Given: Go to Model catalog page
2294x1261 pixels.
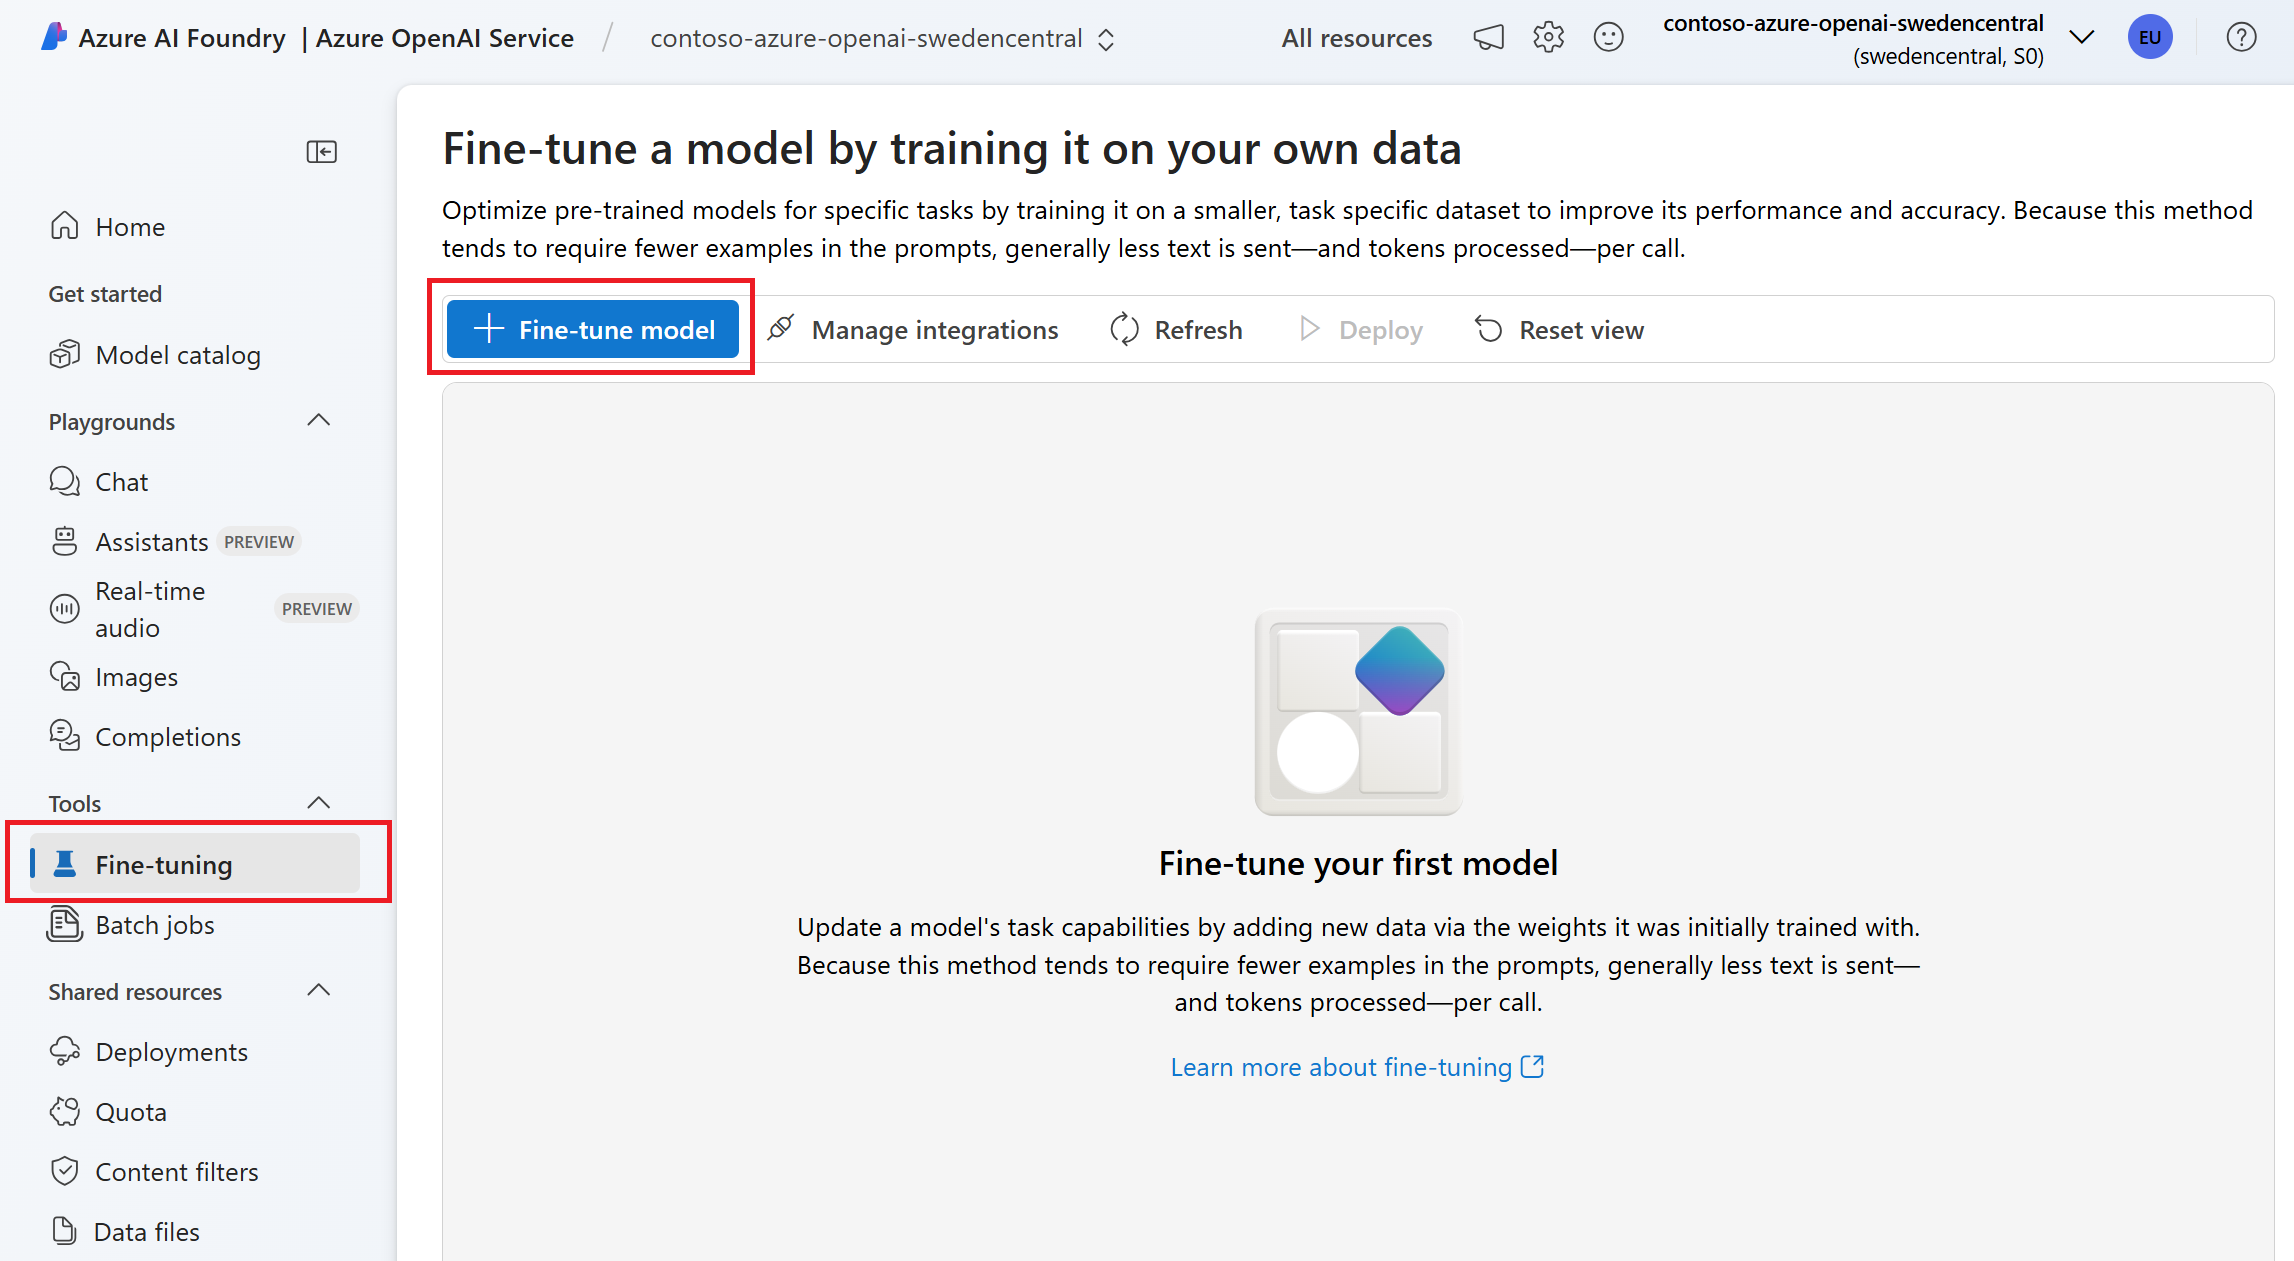Looking at the screenshot, I should coord(177,355).
